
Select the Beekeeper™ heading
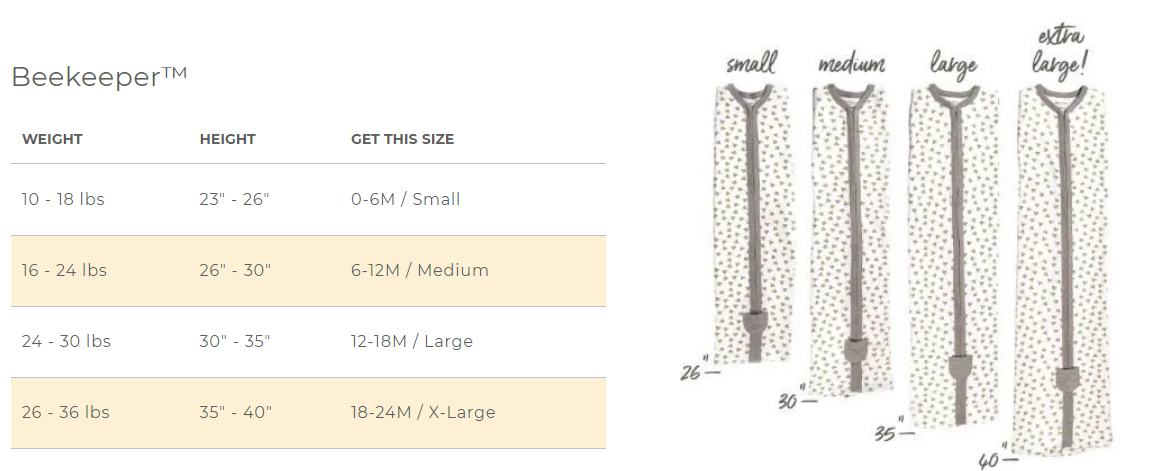pyautogui.click(x=100, y=77)
